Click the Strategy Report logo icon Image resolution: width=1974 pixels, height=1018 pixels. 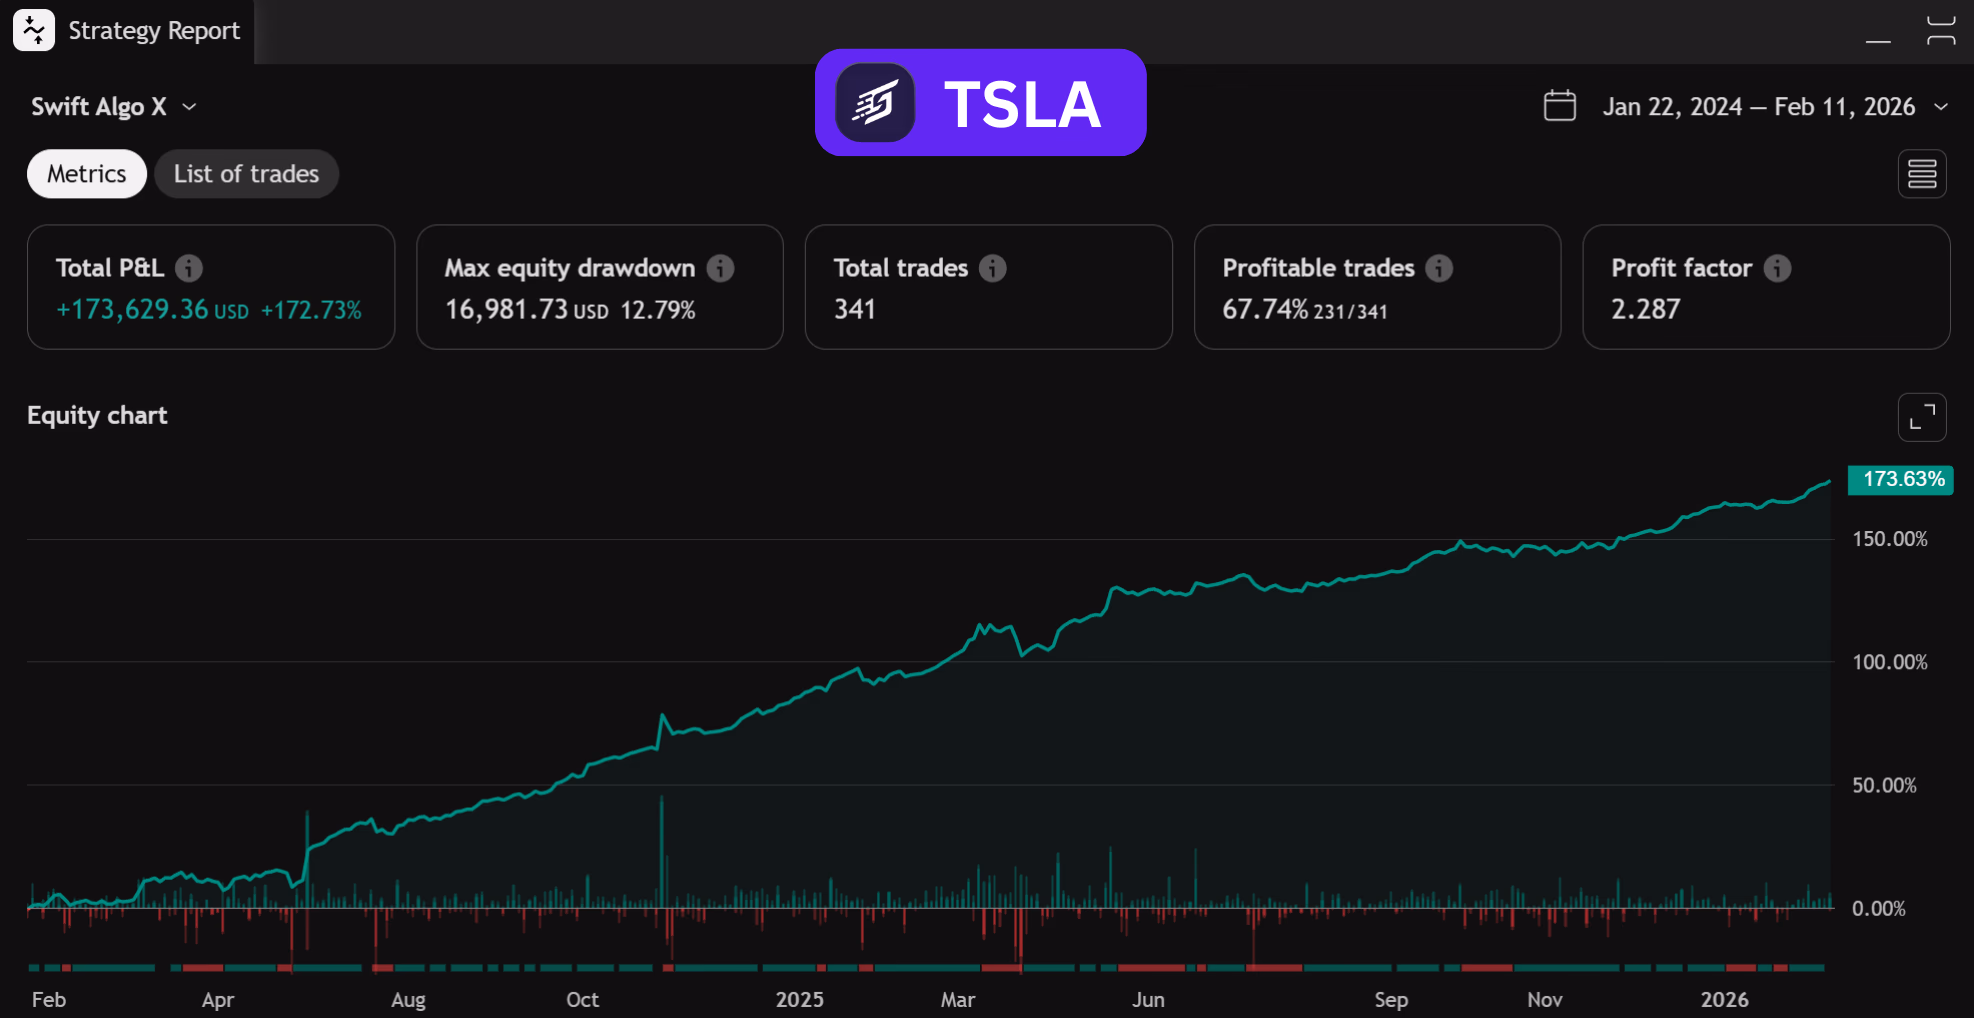pyautogui.click(x=34, y=30)
